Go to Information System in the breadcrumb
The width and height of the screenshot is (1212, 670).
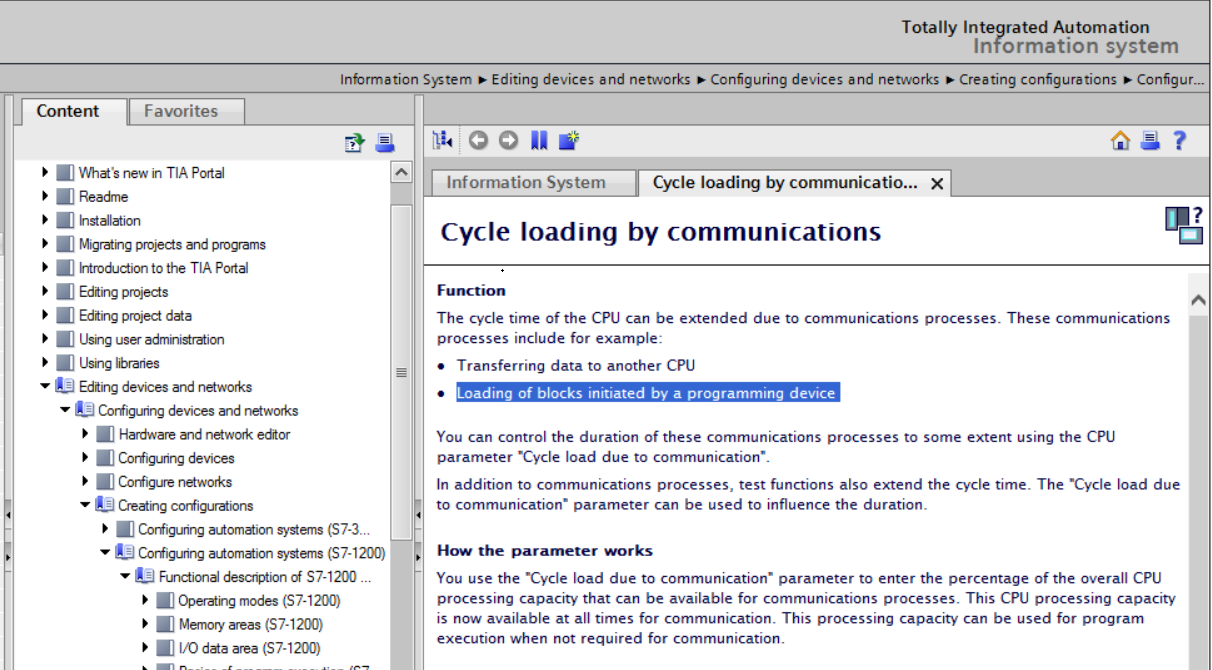pos(406,79)
